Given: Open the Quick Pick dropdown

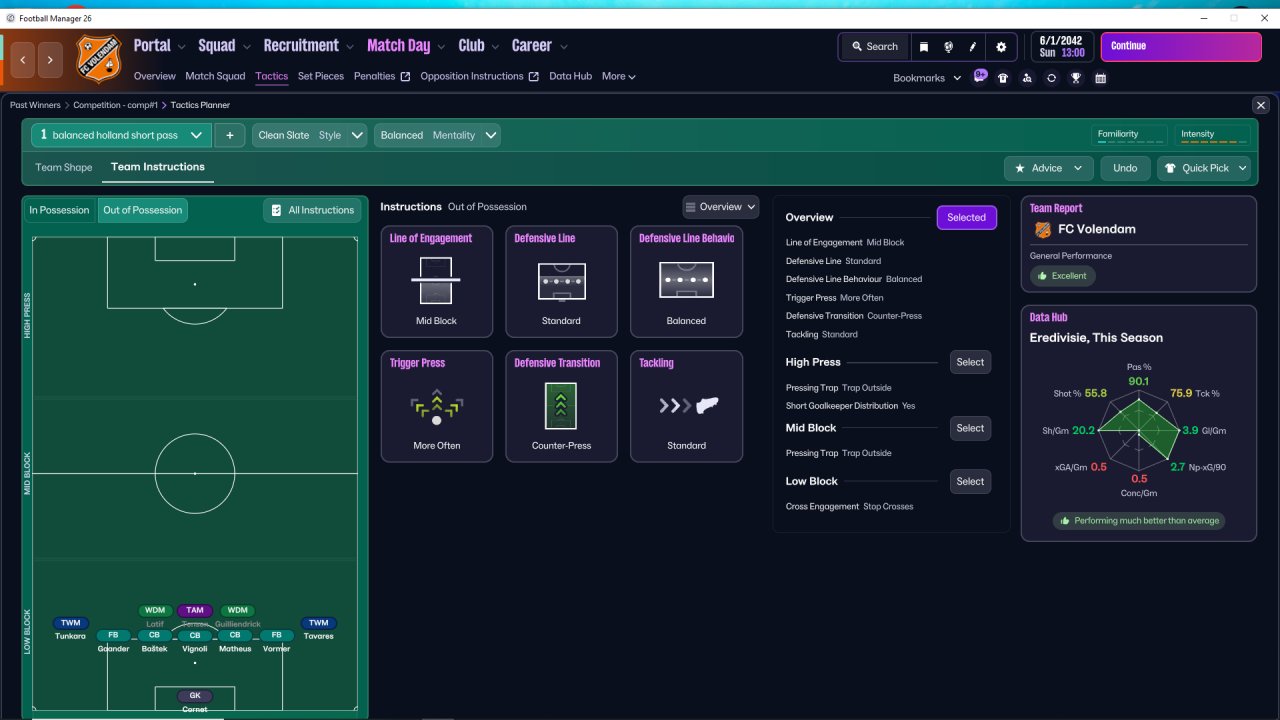Looking at the screenshot, I should (1204, 168).
